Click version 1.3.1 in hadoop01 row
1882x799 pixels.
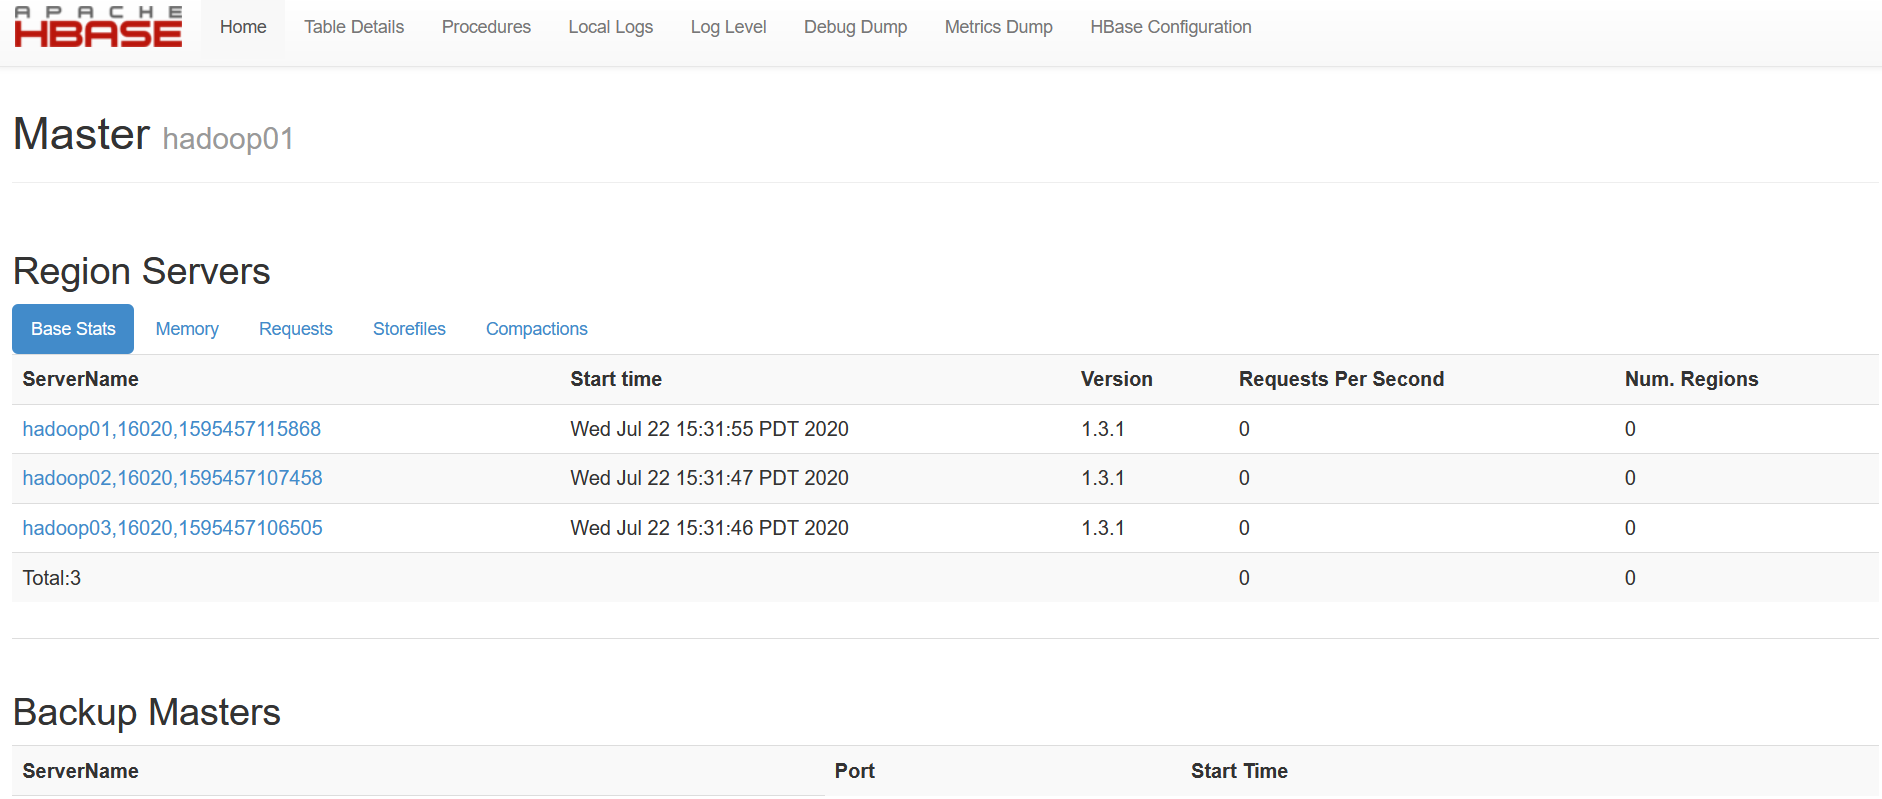coord(1103,429)
